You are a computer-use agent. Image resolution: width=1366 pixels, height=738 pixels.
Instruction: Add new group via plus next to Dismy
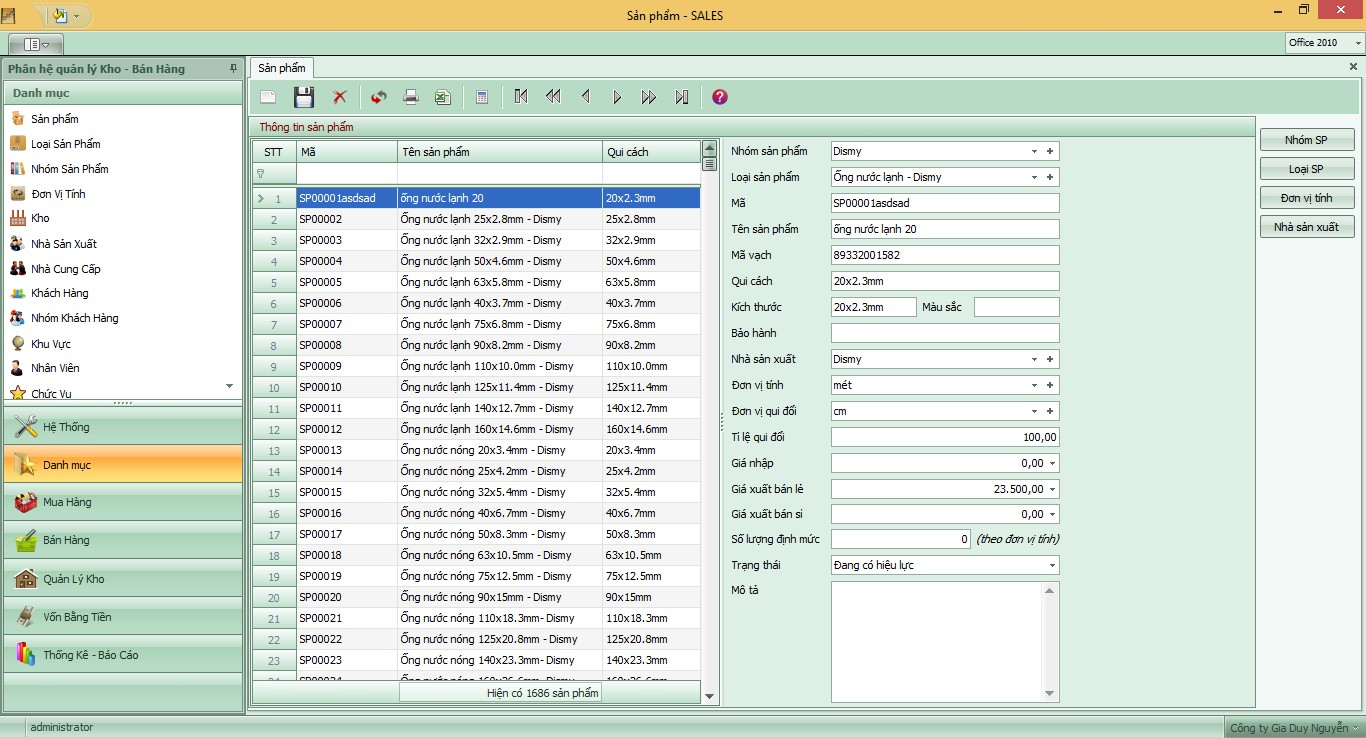(1050, 152)
